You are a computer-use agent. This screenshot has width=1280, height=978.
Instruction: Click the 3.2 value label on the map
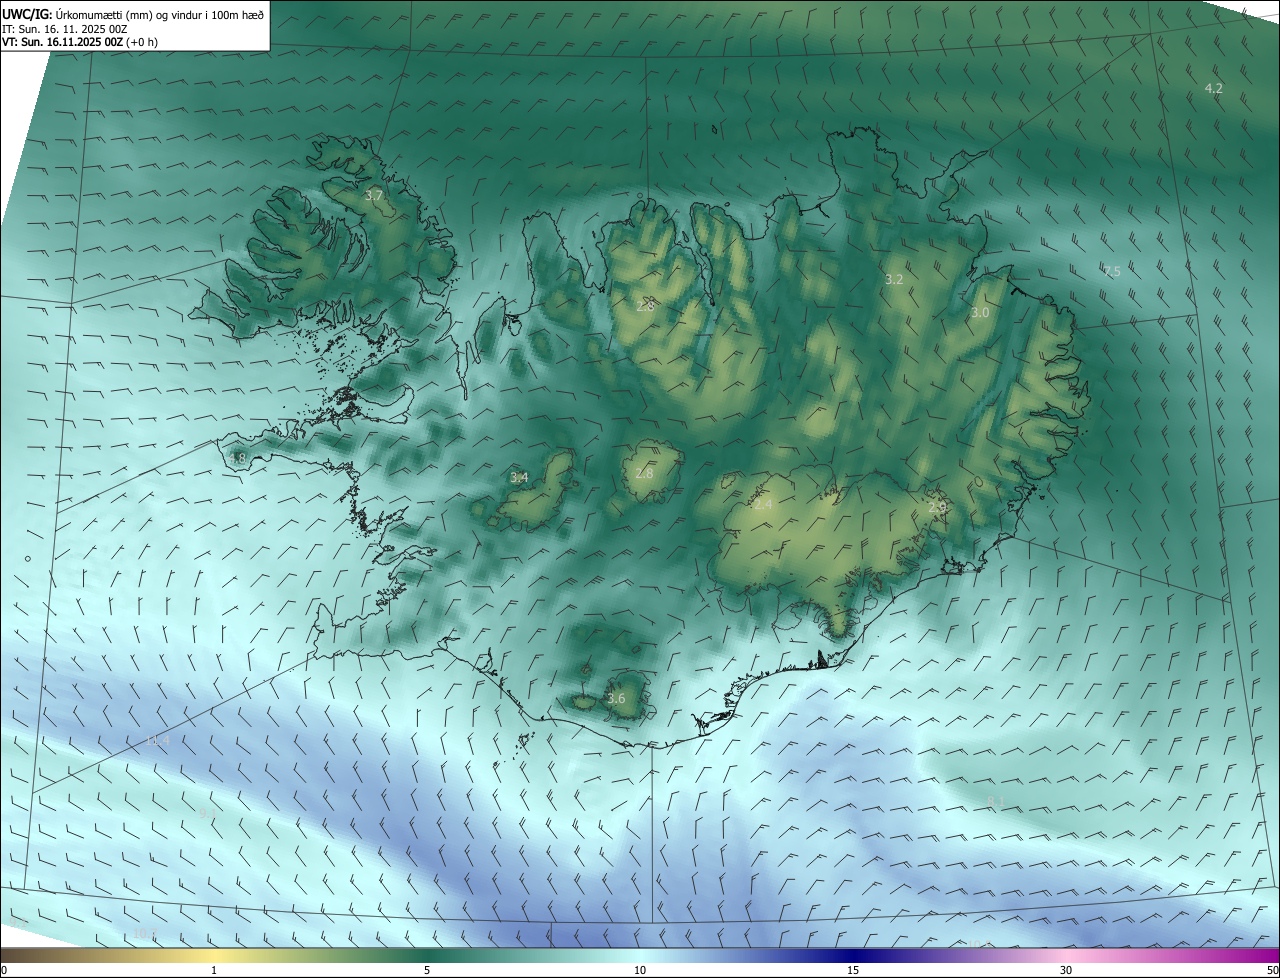click(894, 280)
